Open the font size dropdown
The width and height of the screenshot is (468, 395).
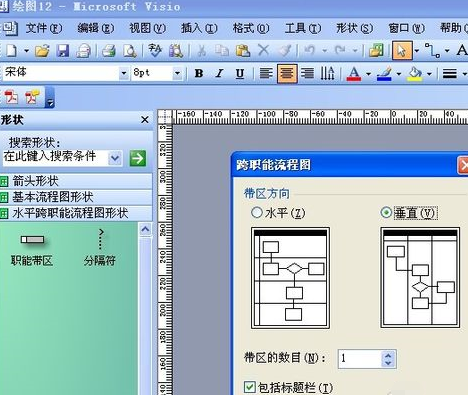pos(177,73)
